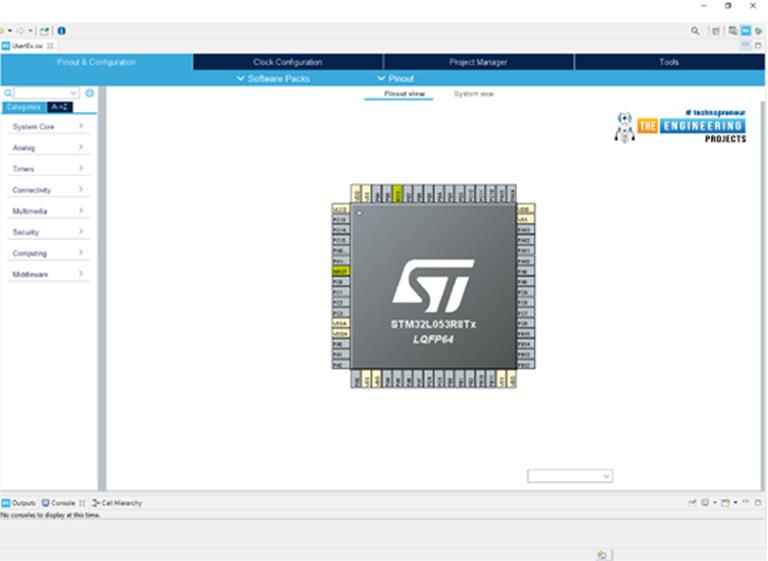Viewport: 768px width, 561px height.
Task: Close the UsartEx.ioc editor tab
Action: [51, 46]
